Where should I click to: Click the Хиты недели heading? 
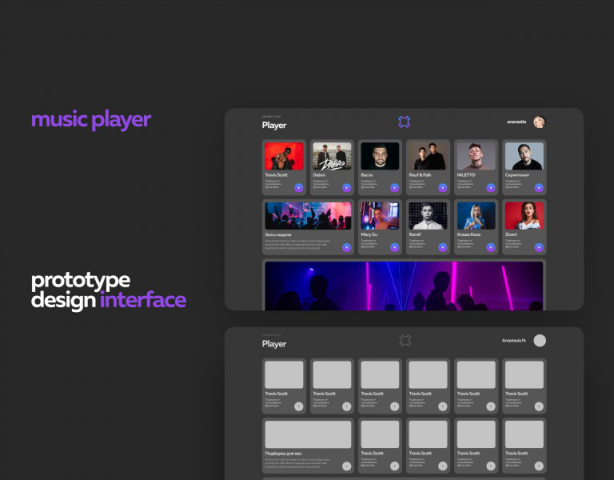tap(278, 235)
